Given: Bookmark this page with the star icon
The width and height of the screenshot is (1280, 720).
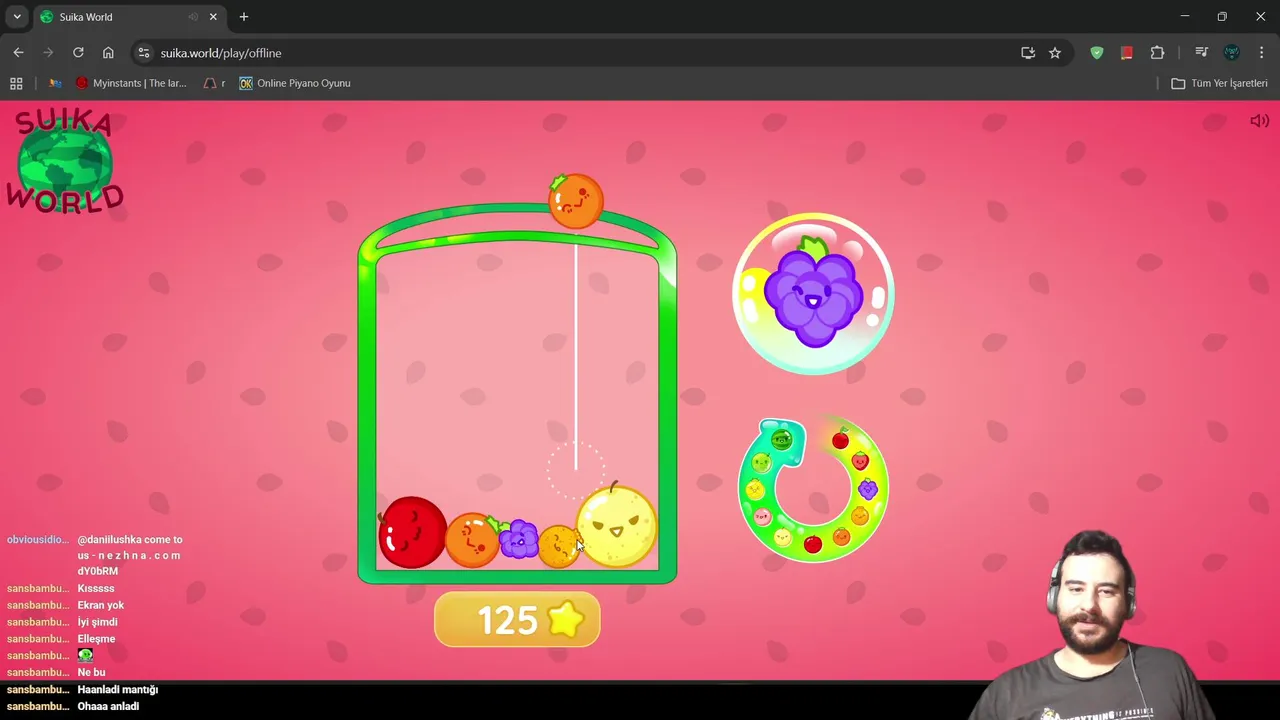Looking at the screenshot, I should pyautogui.click(x=1055, y=53).
